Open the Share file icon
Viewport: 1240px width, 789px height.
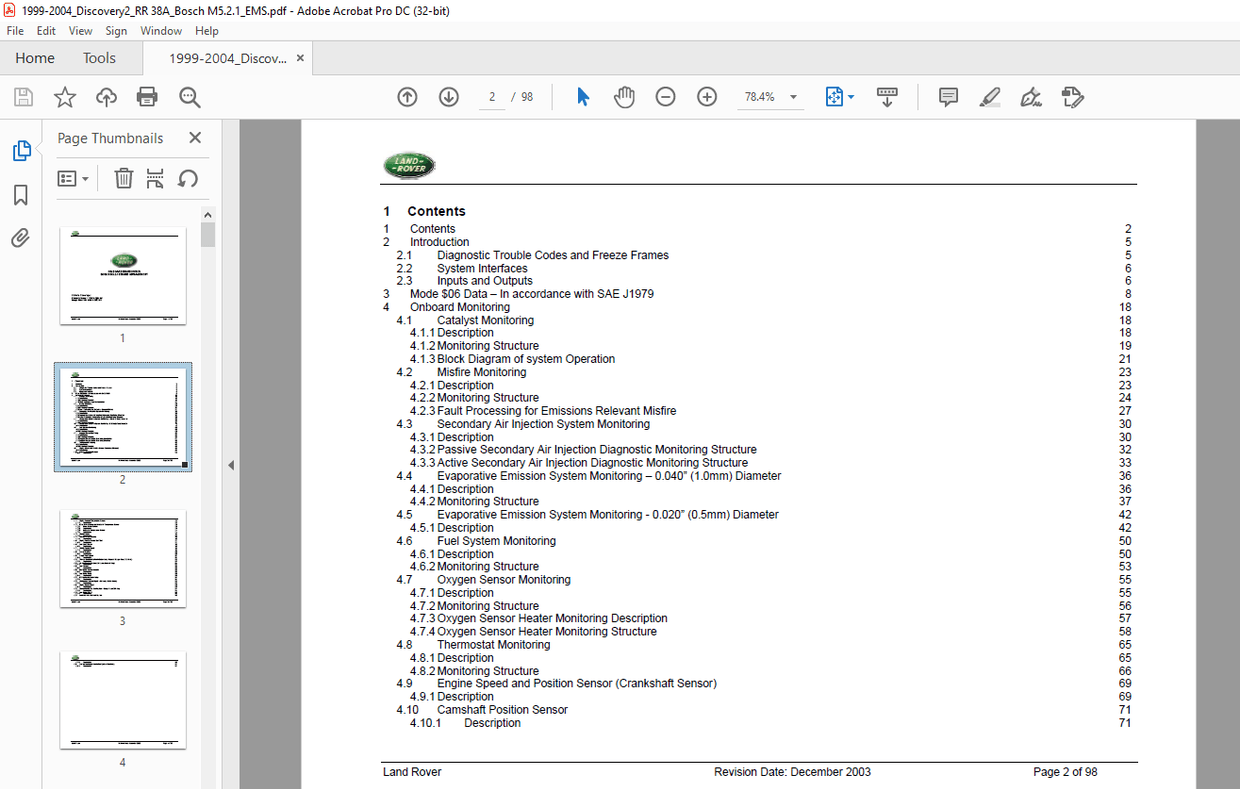(106, 97)
